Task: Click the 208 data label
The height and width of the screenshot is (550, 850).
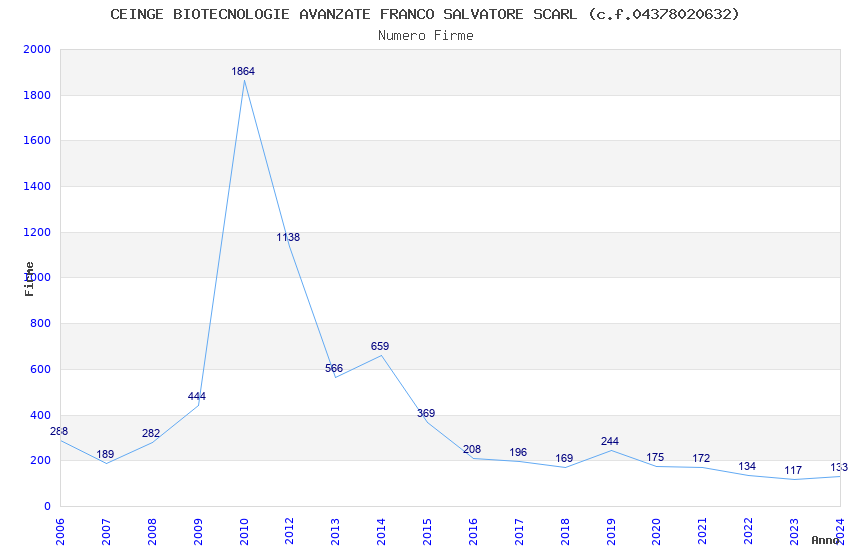Action: [472, 449]
